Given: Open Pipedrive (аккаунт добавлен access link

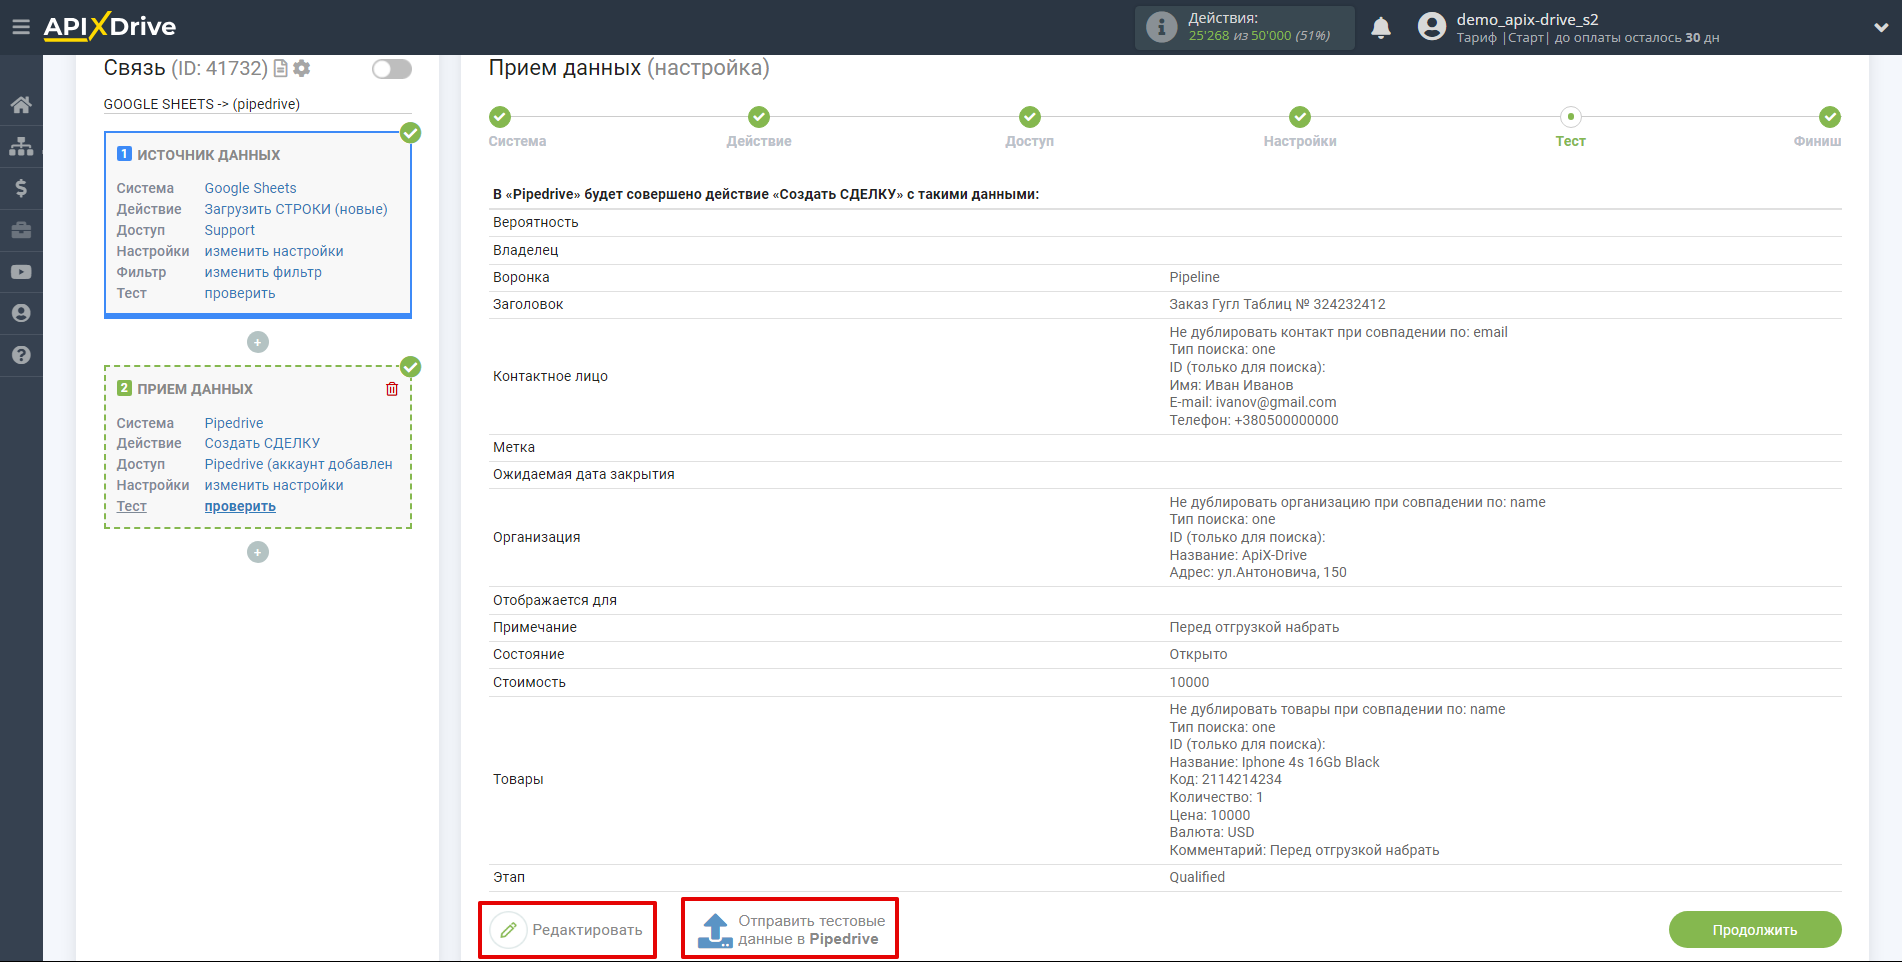Looking at the screenshot, I should pos(299,464).
